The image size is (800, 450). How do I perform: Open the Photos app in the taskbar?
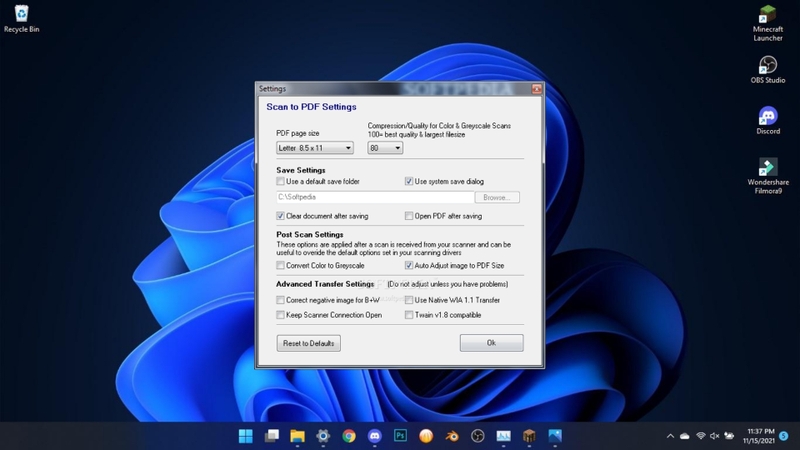coord(555,436)
